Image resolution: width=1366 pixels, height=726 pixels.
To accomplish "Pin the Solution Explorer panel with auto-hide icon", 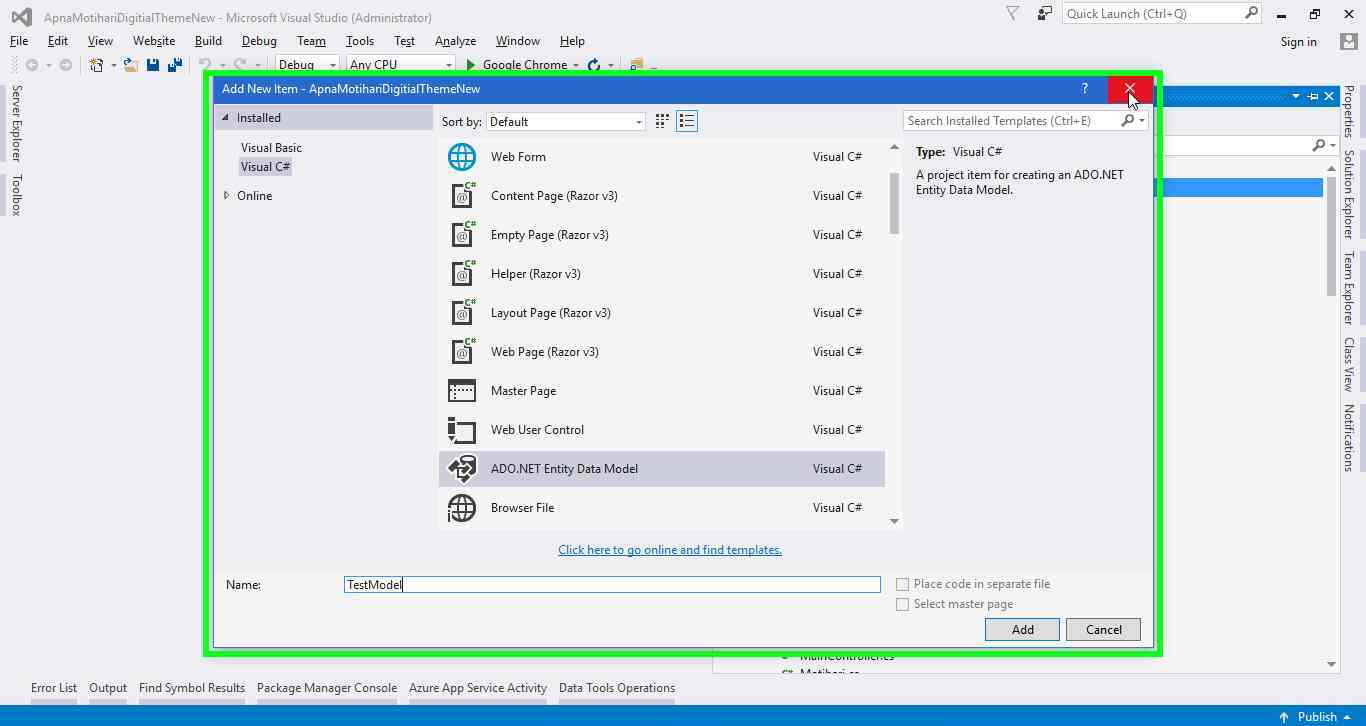I will pyautogui.click(x=1313, y=96).
